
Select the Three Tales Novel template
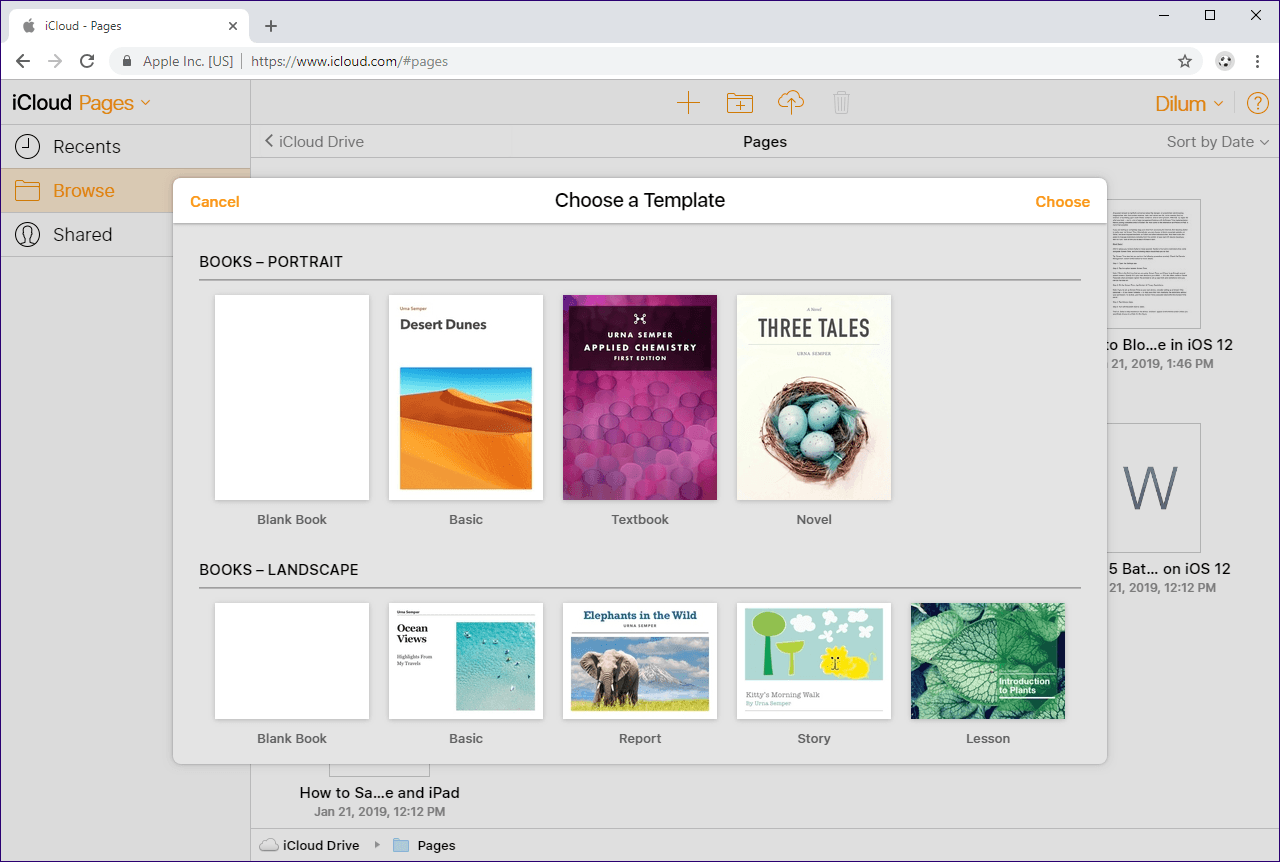point(814,397)
